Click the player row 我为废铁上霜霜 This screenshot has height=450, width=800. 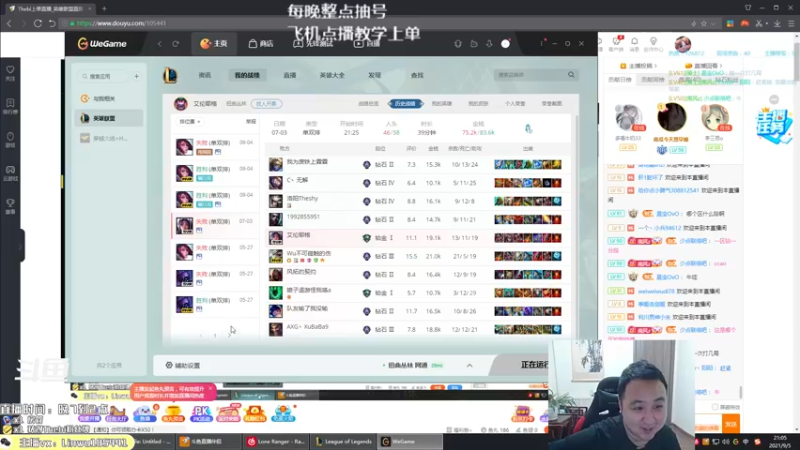tap(417, 164)
